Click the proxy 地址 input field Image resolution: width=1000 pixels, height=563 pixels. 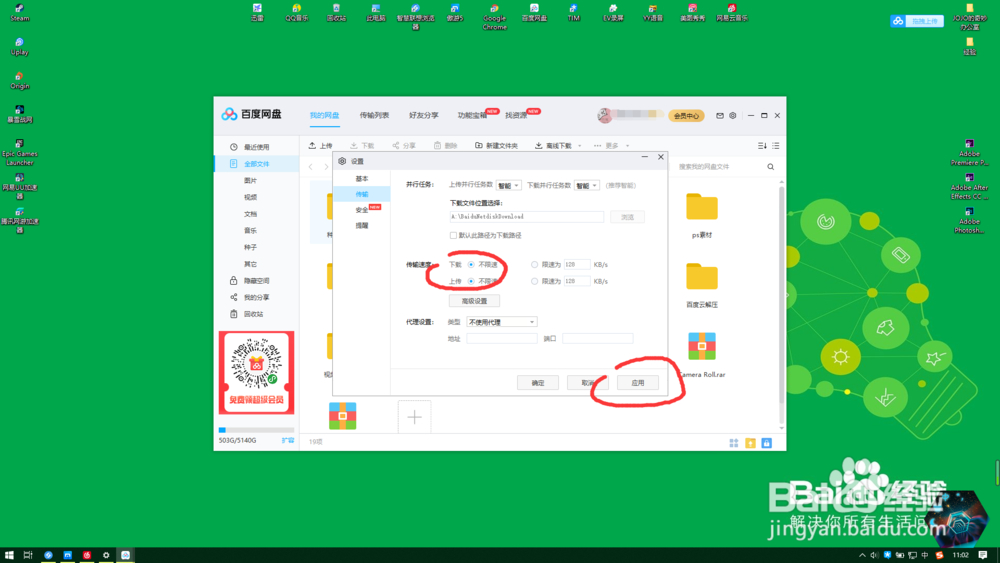click(x=501, y=339)
